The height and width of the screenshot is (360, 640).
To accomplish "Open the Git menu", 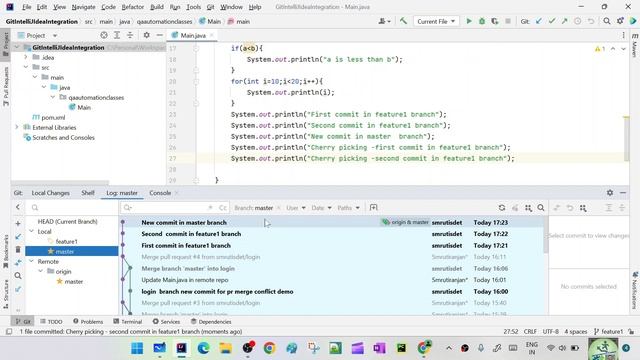I will click(x=211, y=7).
